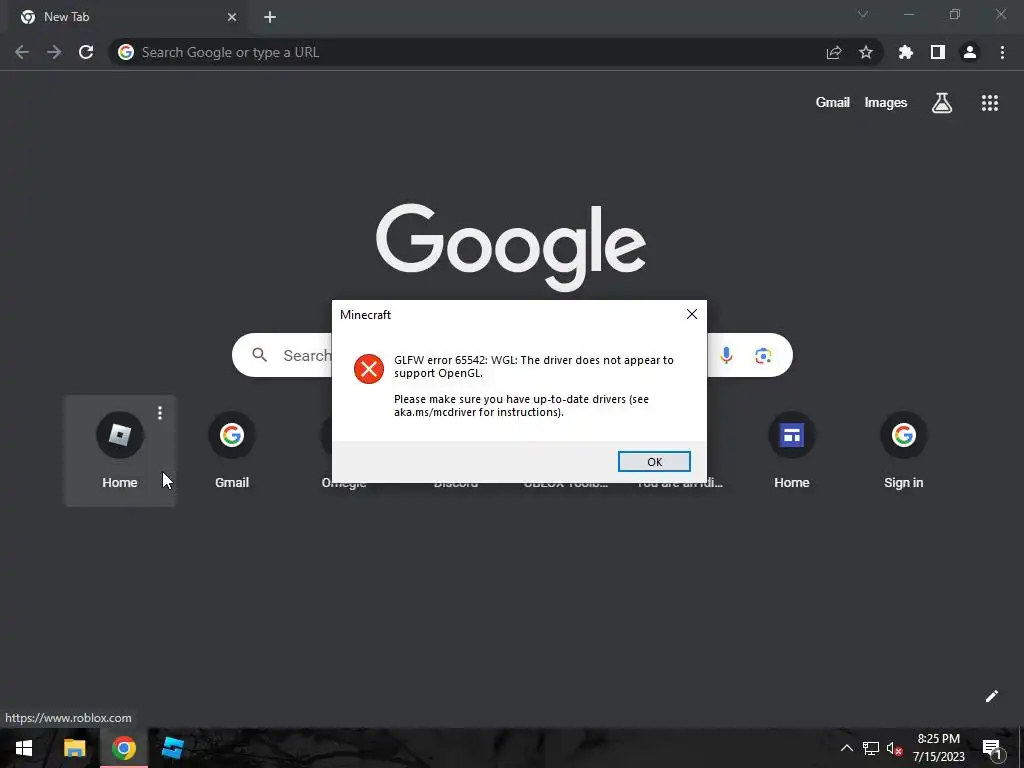The width and height of the screenshot is (1024, 768).
Task: Customize this page with pencil icon
Action: (991, 696)
